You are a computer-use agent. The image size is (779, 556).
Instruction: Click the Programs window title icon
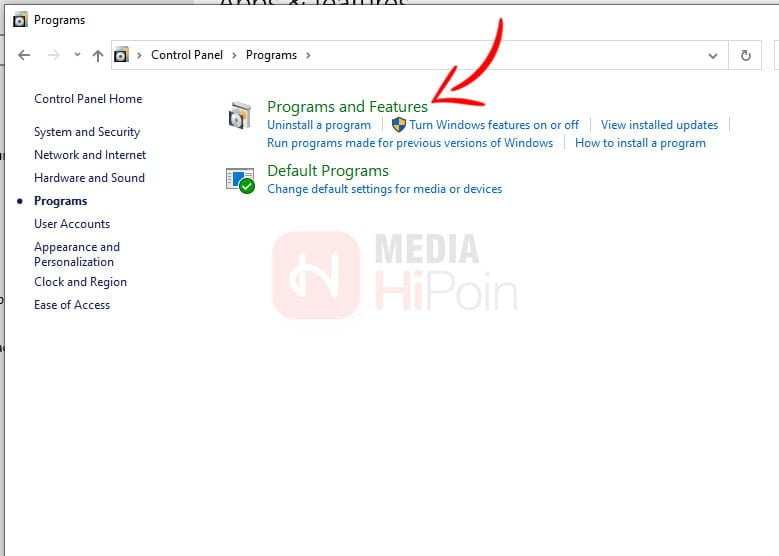(20, 20)
